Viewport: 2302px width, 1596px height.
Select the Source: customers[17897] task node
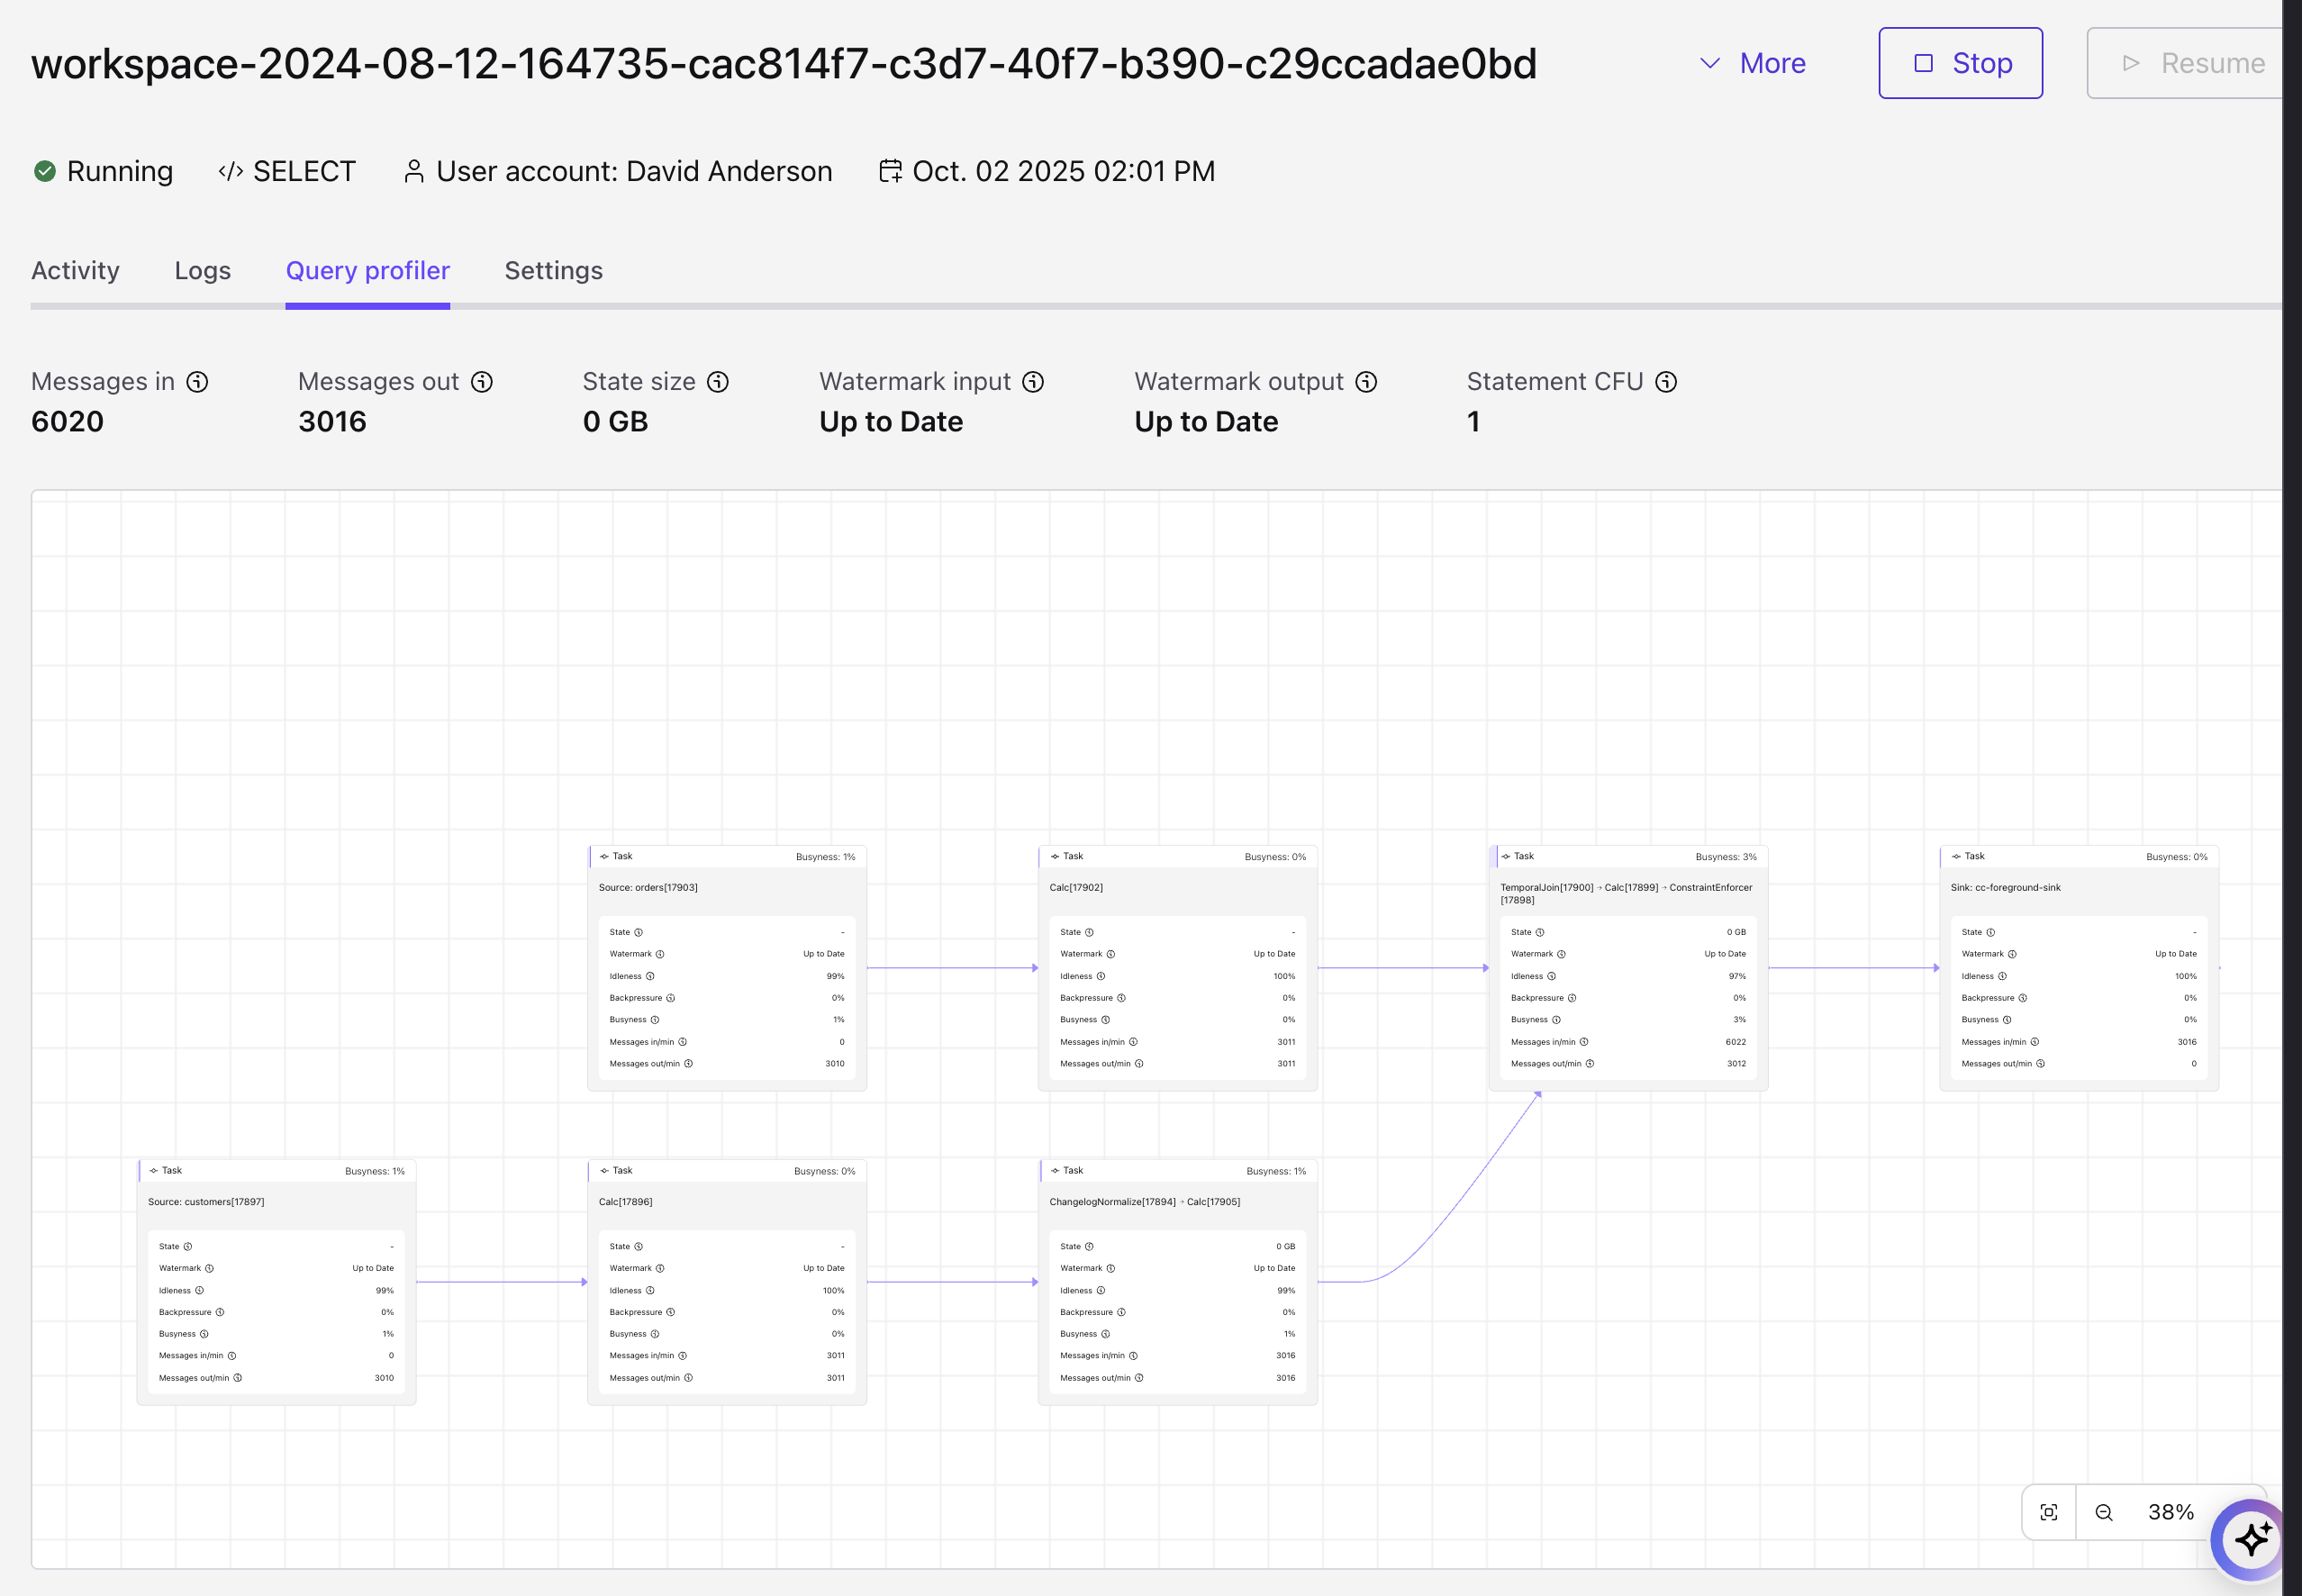tap(276, 1201)
